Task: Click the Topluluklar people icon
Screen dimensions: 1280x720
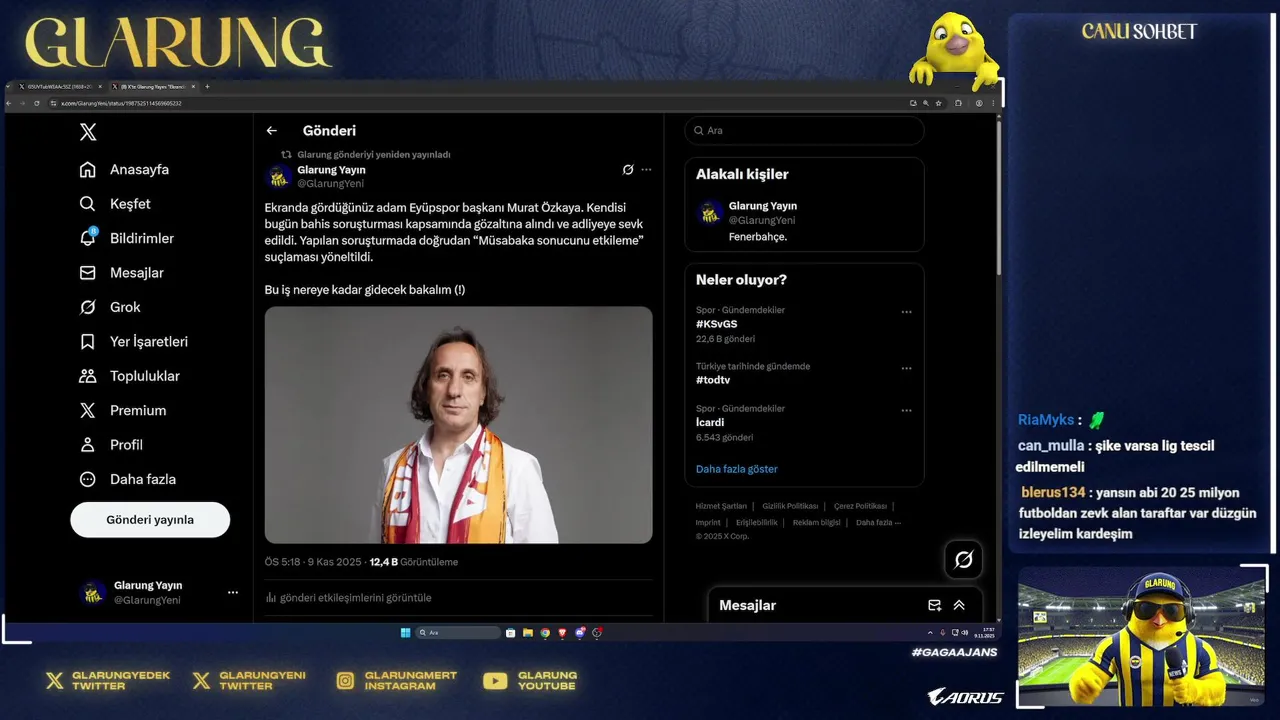Action: click(88, 376)
